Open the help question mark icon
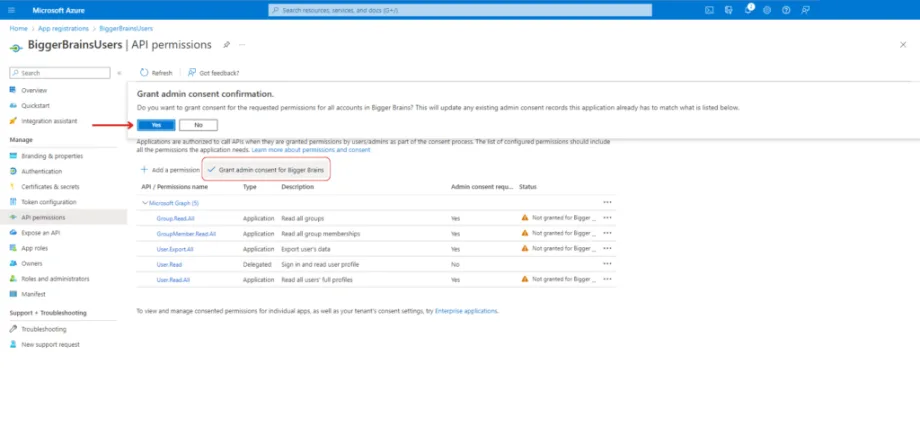Screen dimensions: 920x444 (x=786, y=10)
